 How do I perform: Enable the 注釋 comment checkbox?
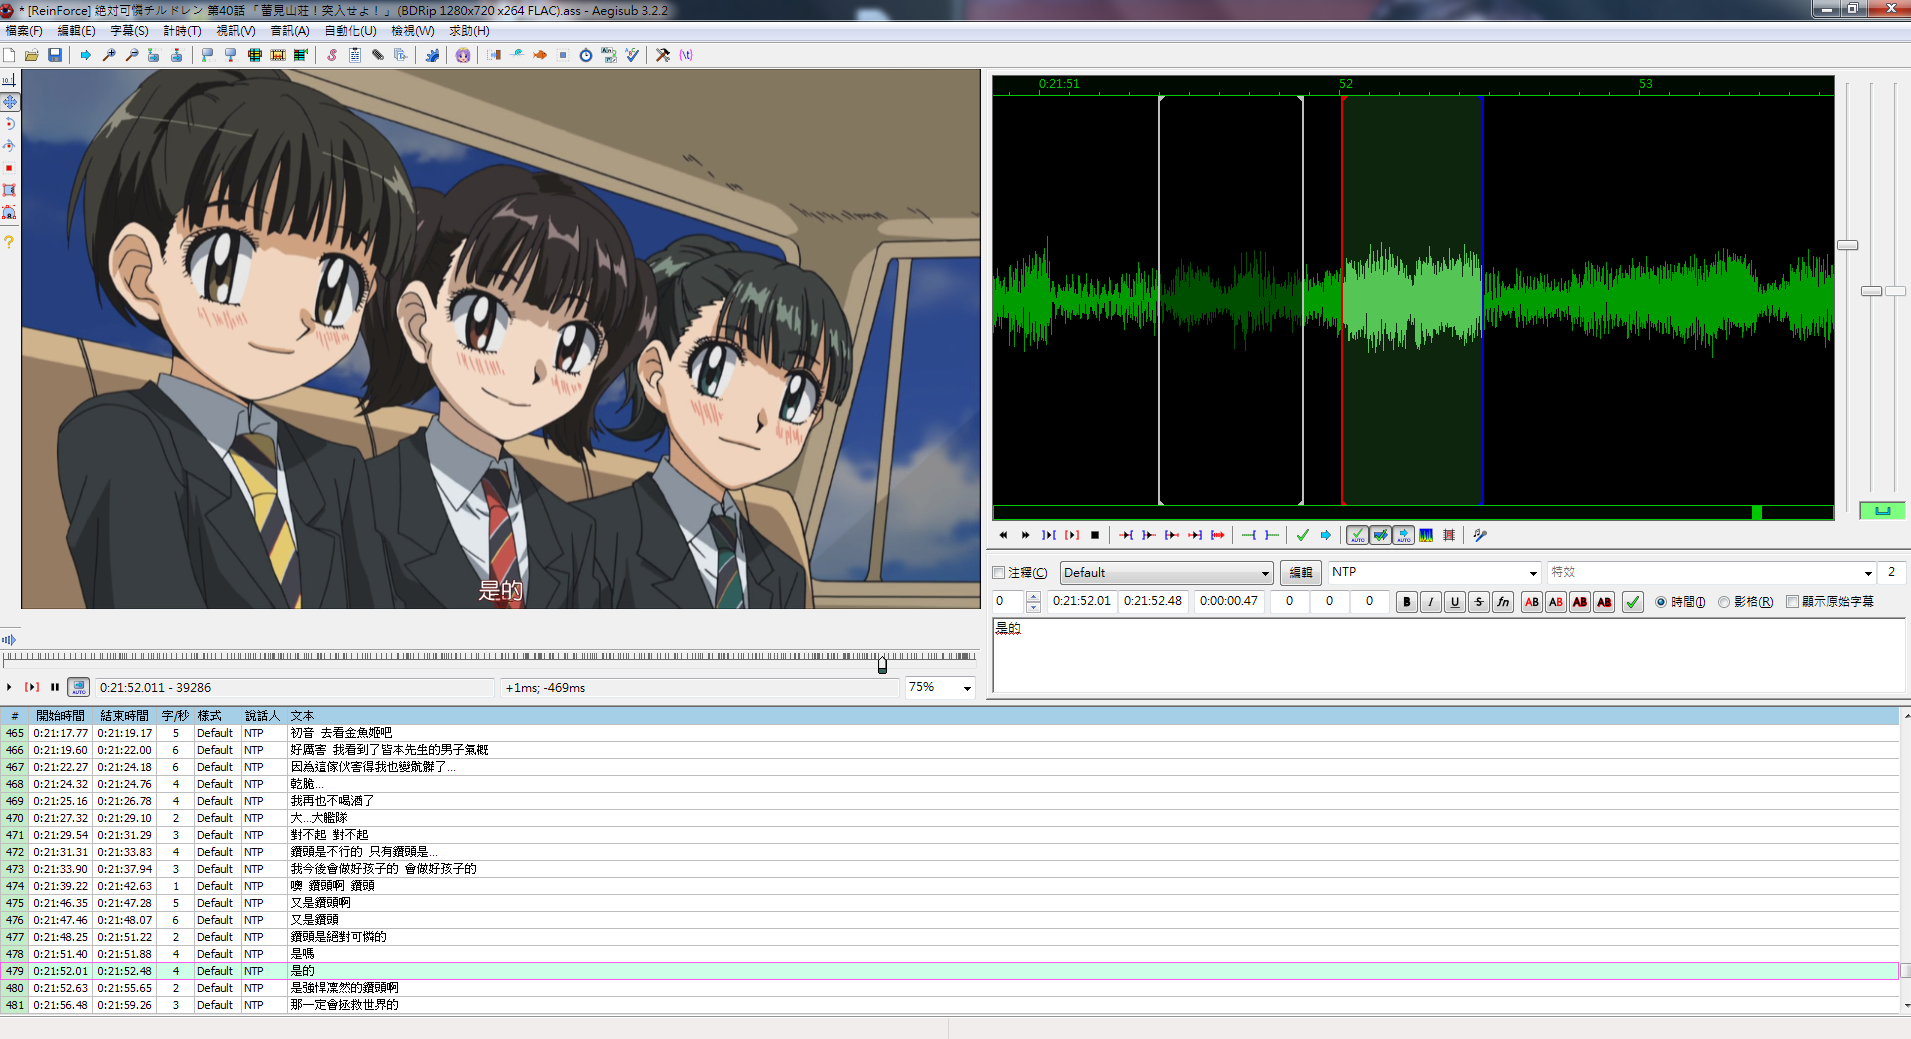coord(998,573)
